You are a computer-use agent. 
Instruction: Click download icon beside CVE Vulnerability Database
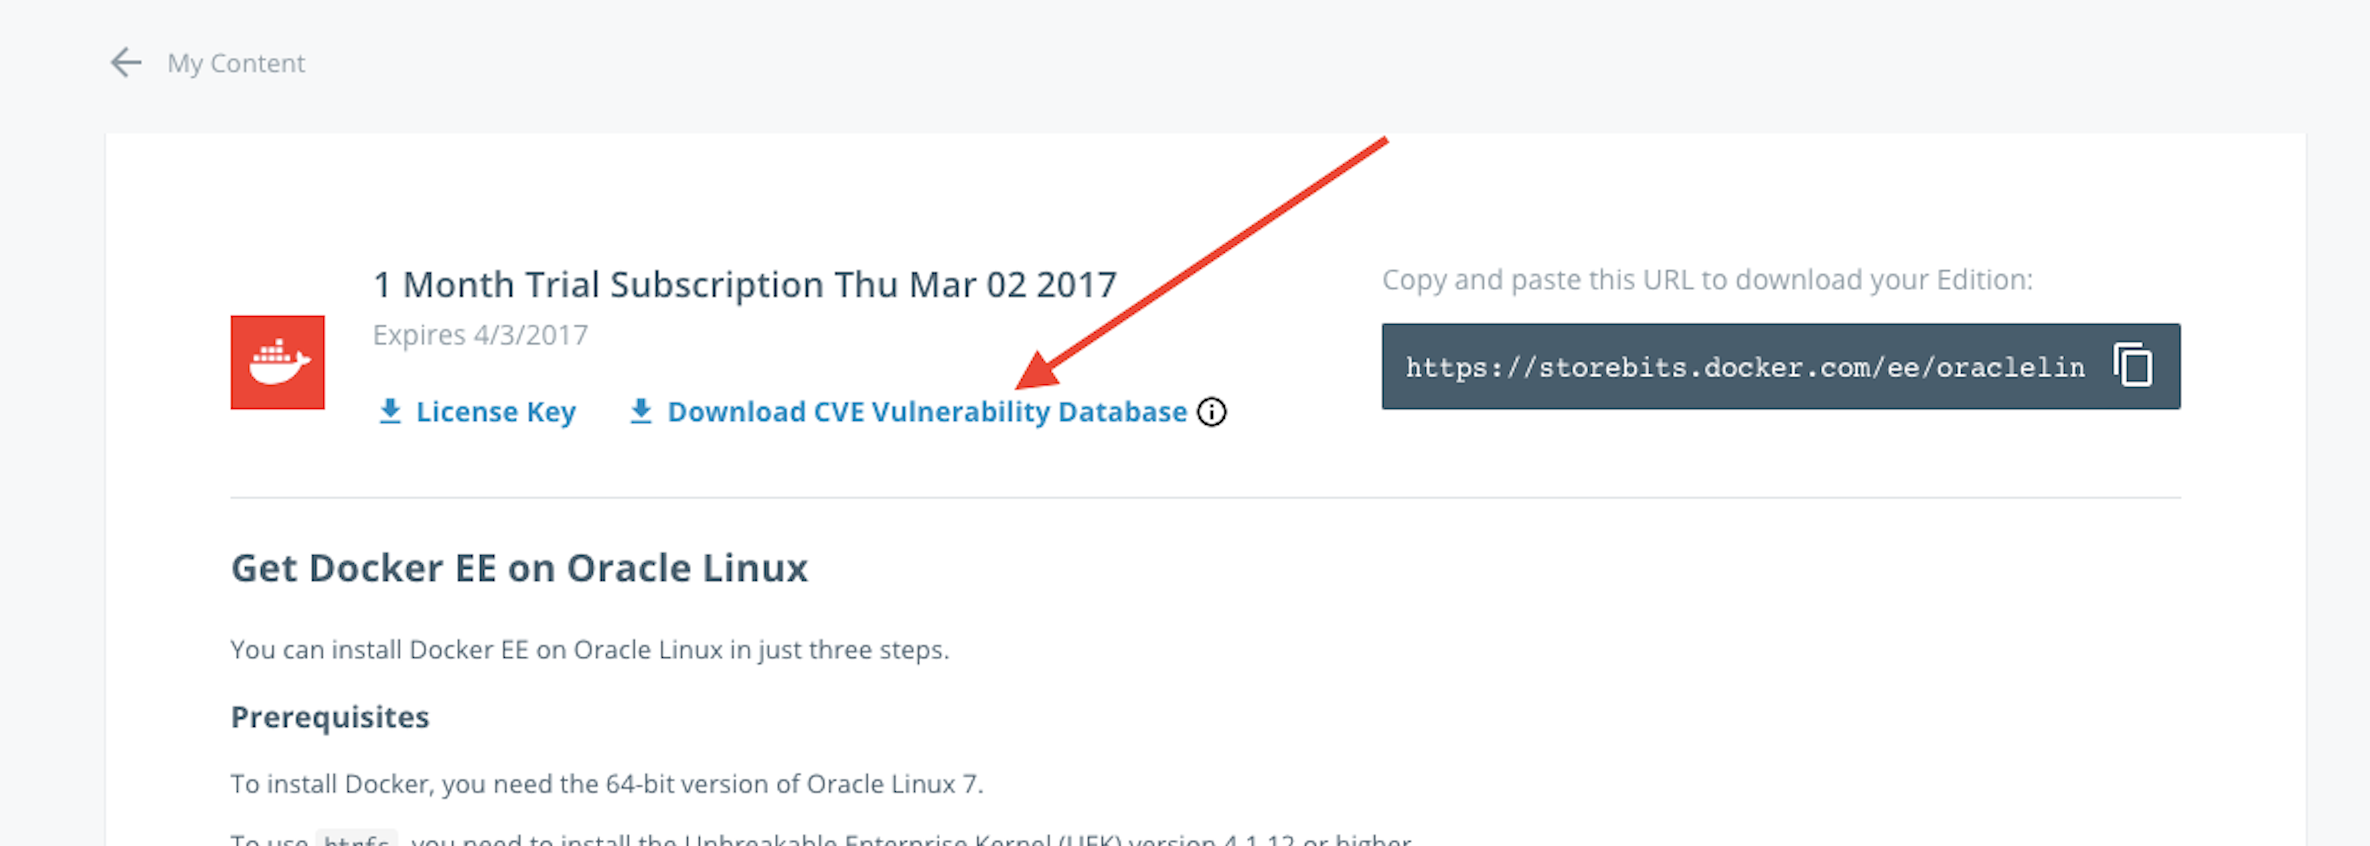tap(641, 411)
